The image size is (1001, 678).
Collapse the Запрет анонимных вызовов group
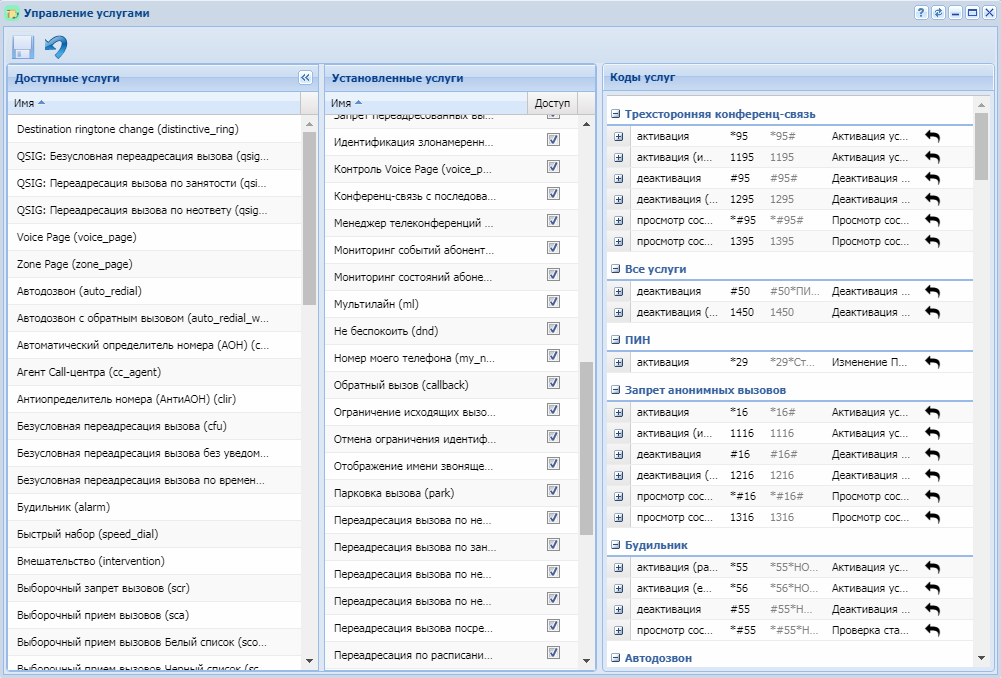616,390
